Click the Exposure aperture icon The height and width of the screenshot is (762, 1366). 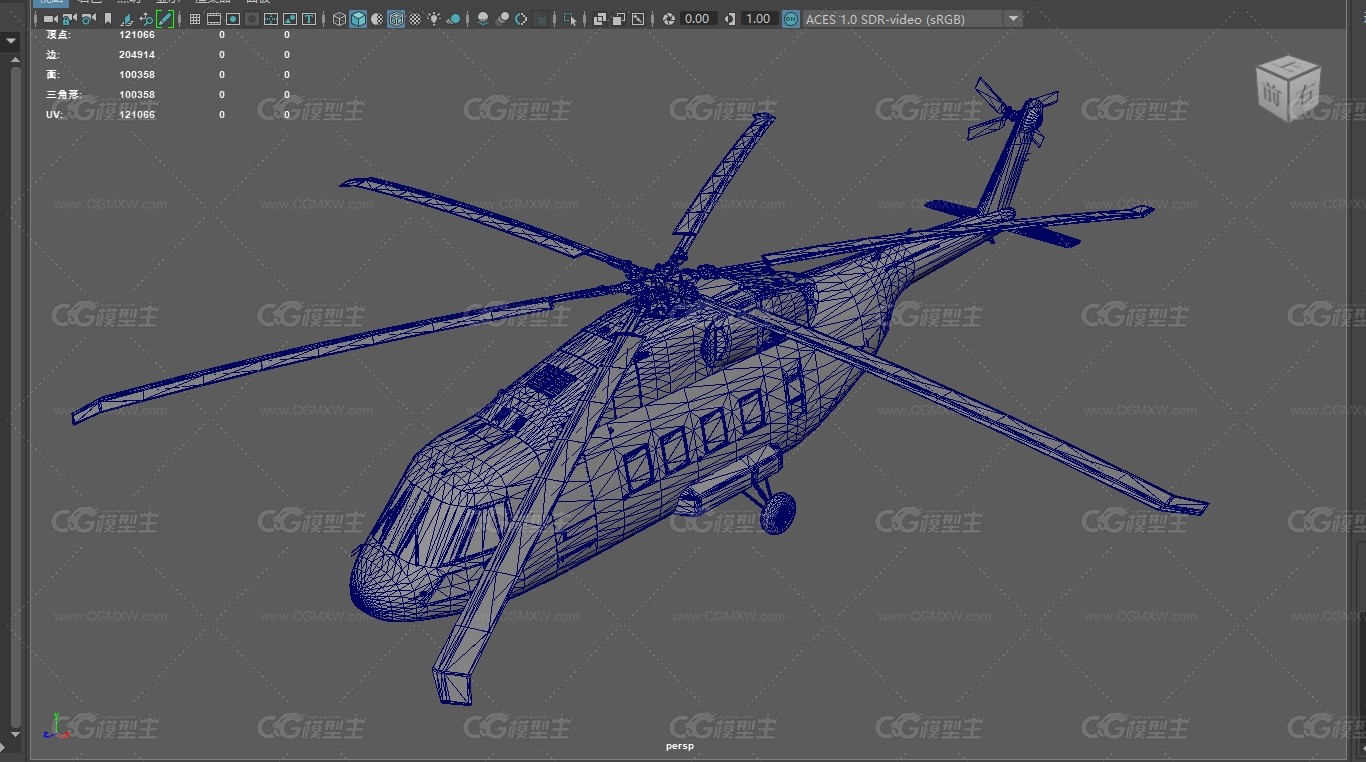[669, 19]
